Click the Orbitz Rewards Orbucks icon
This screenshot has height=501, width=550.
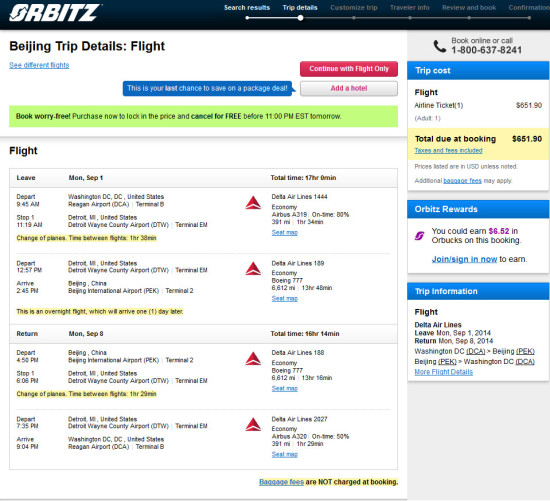click(420, 236)
